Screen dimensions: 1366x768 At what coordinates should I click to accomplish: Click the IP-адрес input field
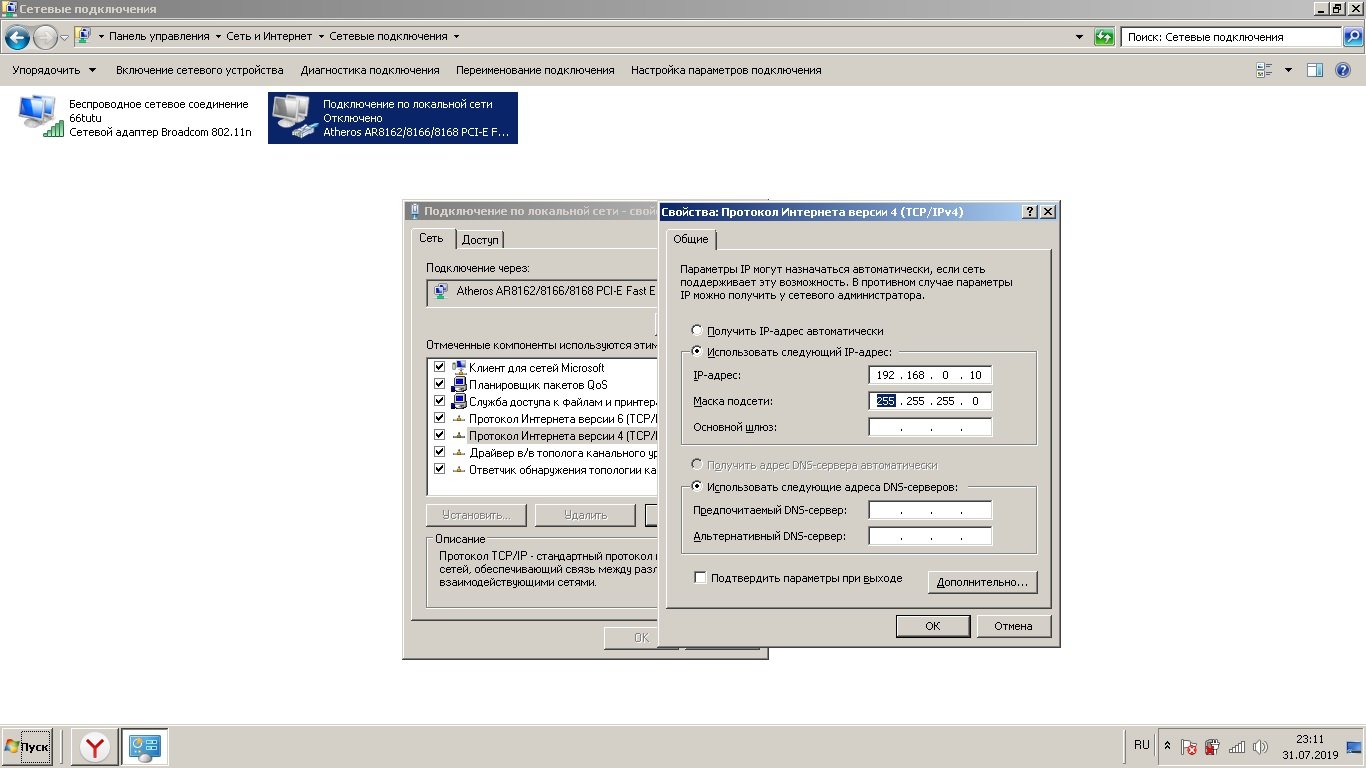(930, 375)
